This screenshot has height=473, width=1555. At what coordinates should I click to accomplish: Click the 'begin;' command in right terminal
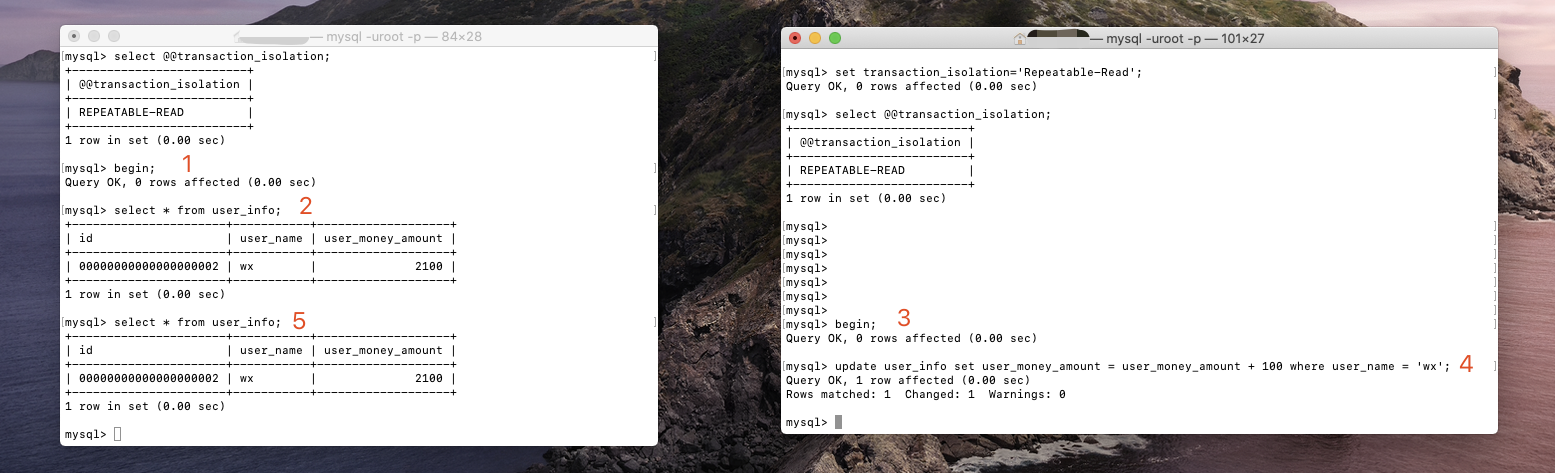pyautogui.click(x=856, y=324)
